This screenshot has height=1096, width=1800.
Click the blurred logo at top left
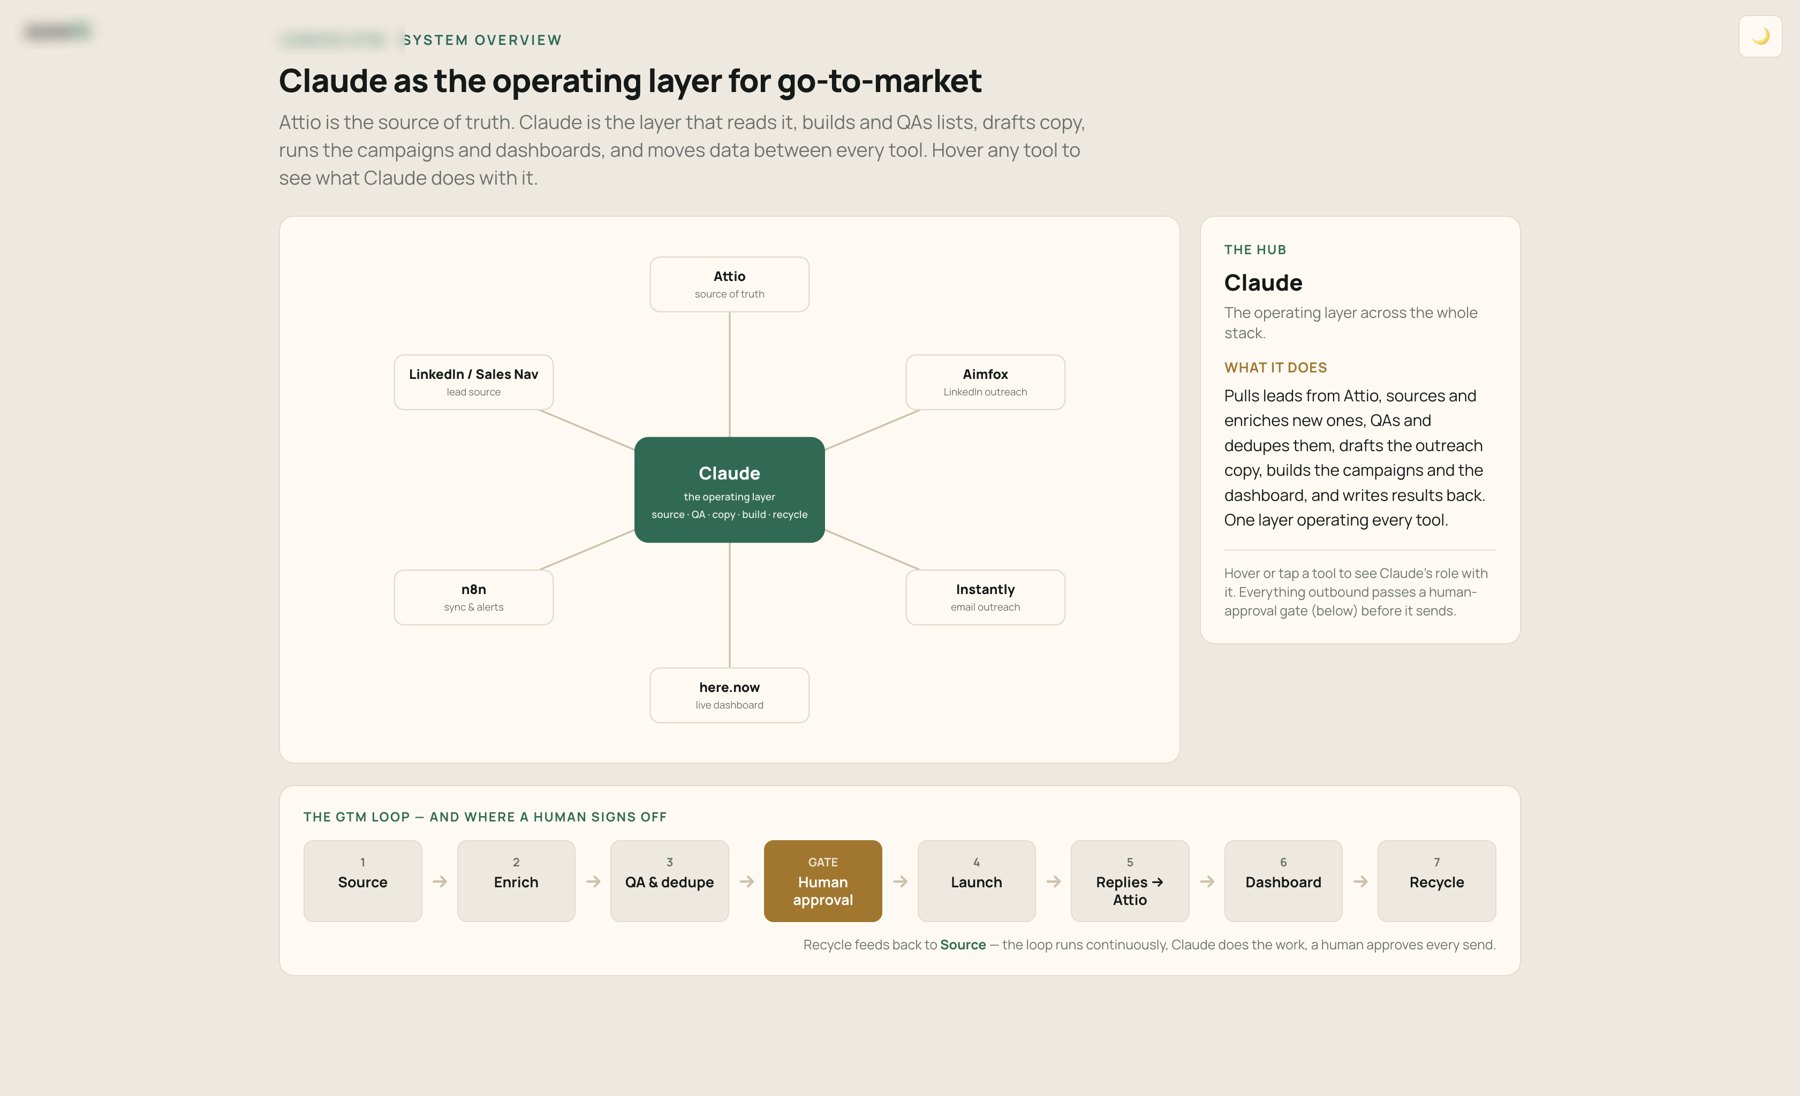pyautogui.click(x=57, y=31)
